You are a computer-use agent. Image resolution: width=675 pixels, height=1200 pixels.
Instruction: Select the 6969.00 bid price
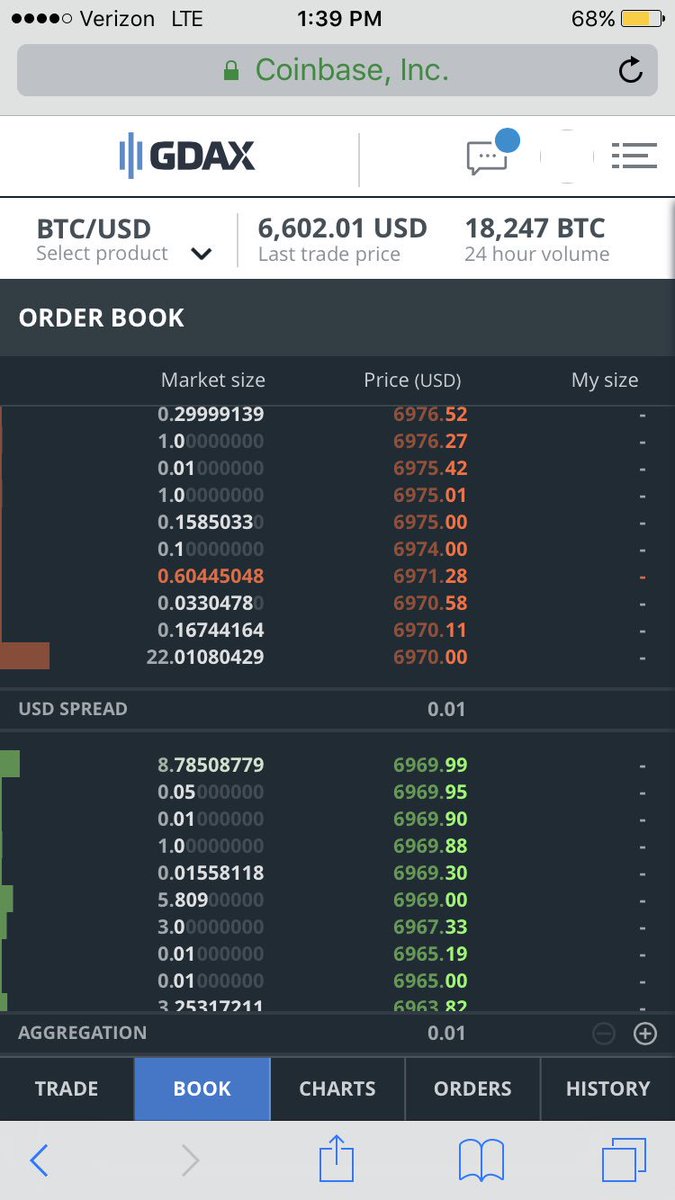pos(430,900)
